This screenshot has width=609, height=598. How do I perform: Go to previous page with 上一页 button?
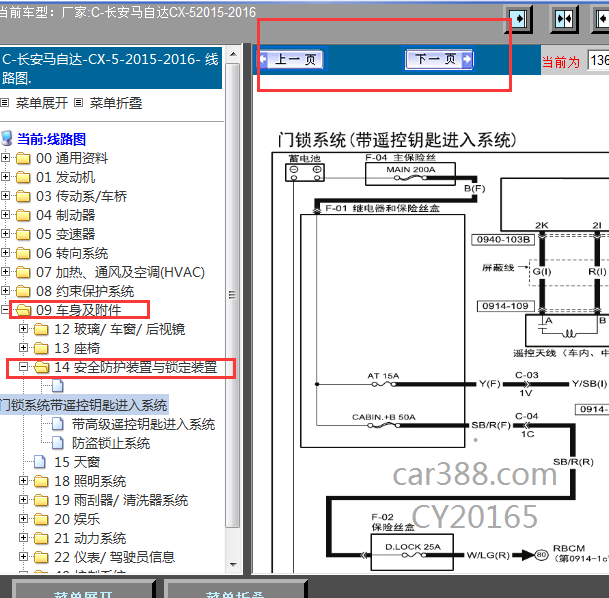(291, 60)
